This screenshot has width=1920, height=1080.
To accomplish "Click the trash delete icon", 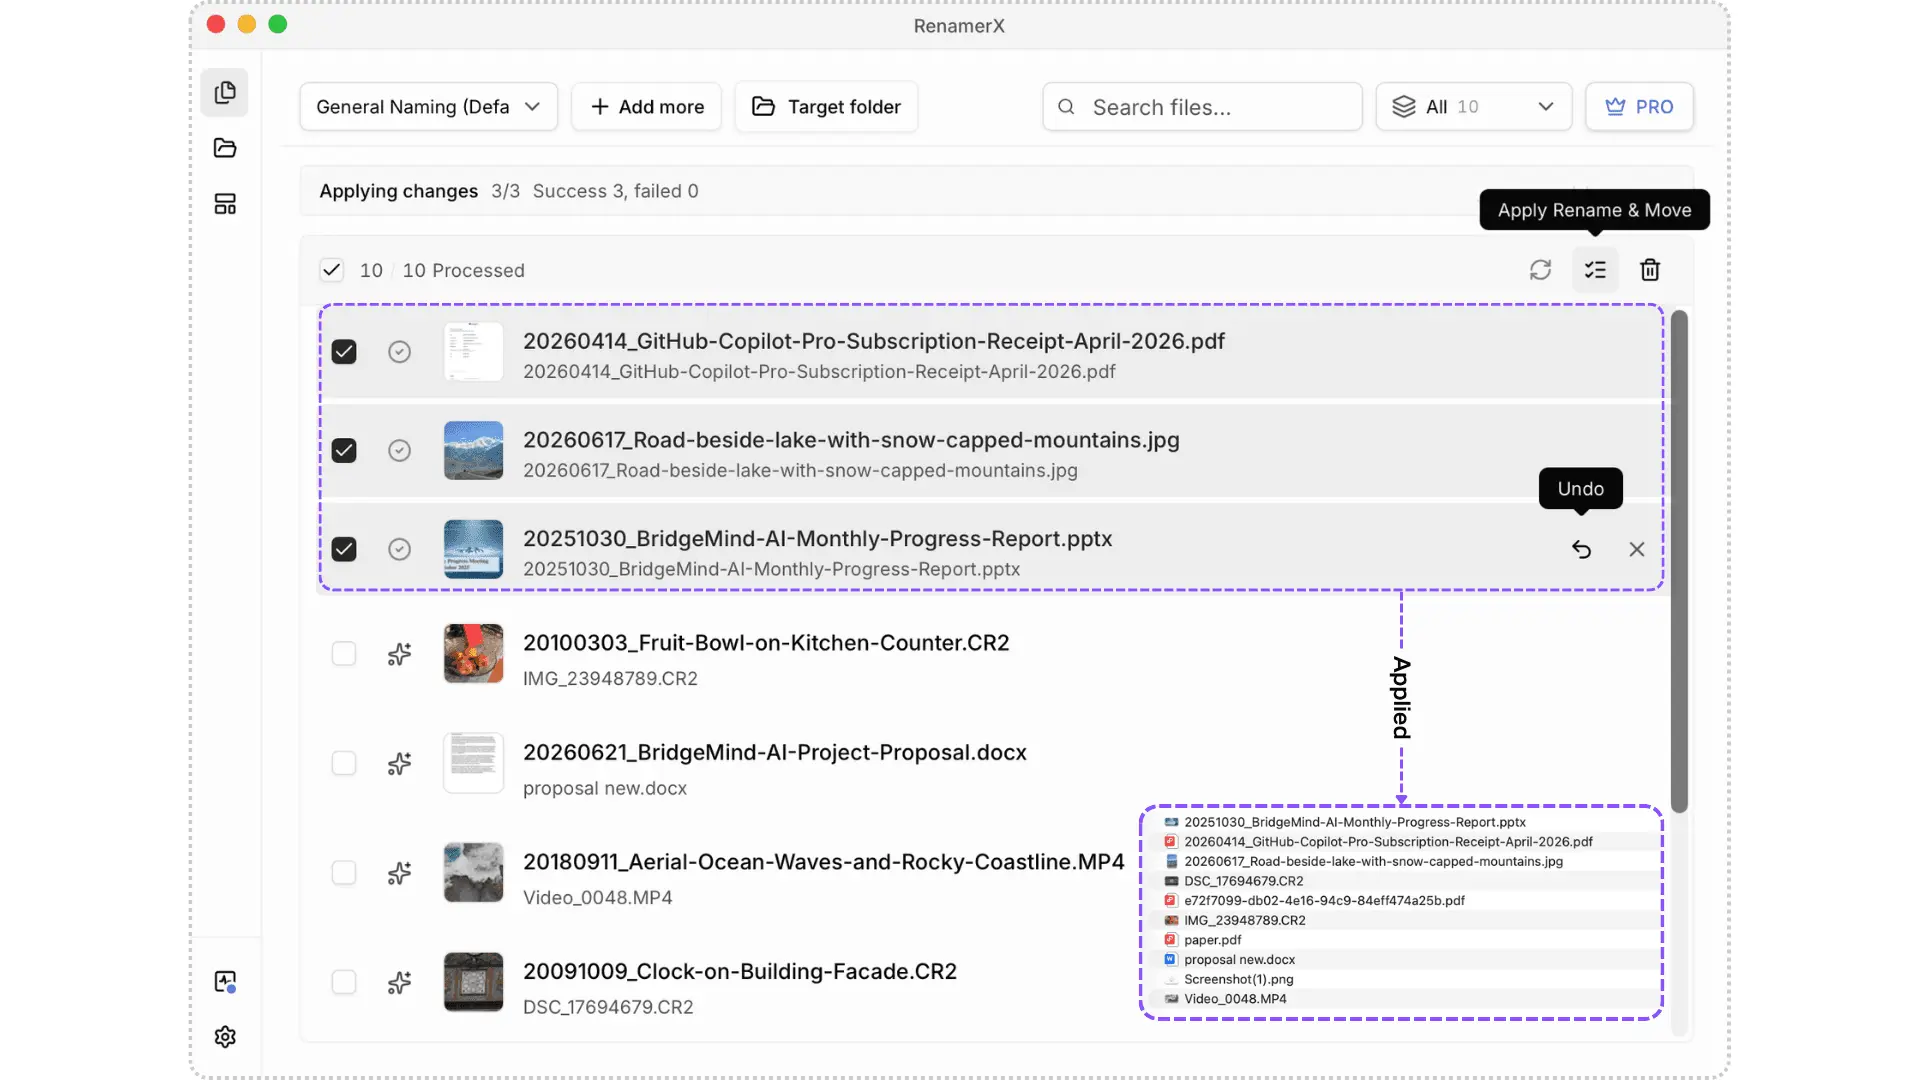I will pos(1650,270).
